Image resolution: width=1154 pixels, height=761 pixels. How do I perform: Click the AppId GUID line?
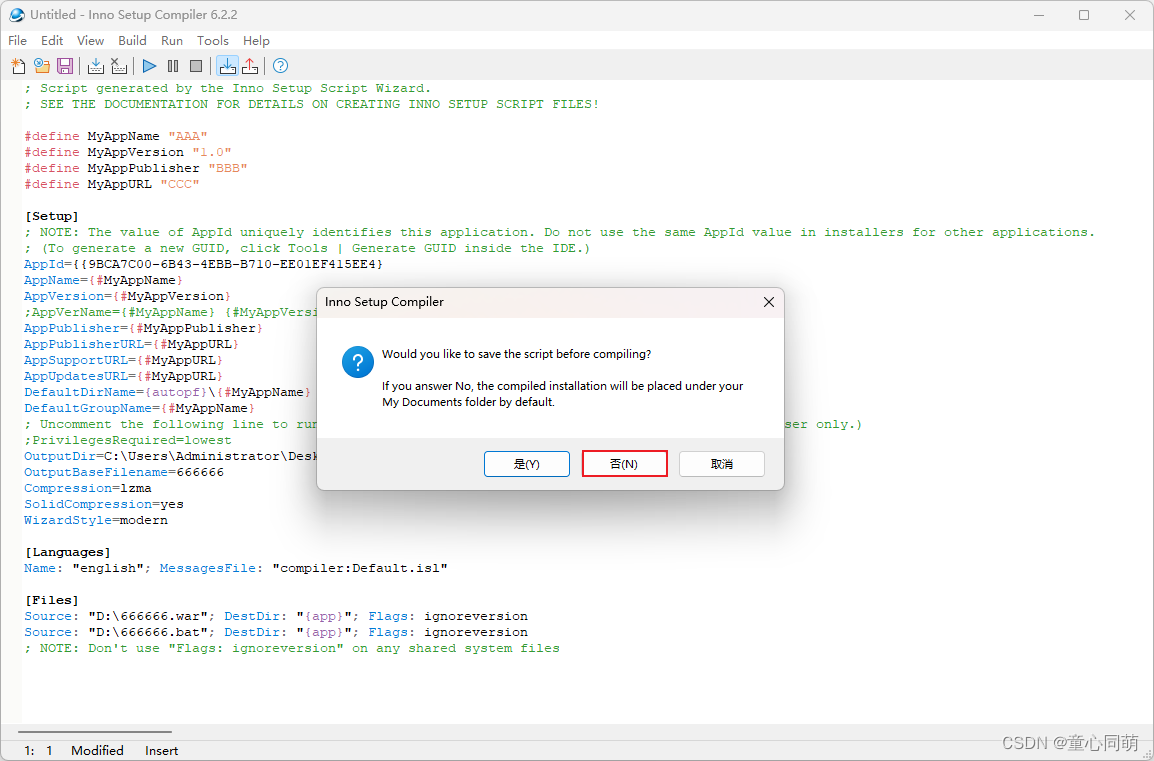tap(204, 264)
